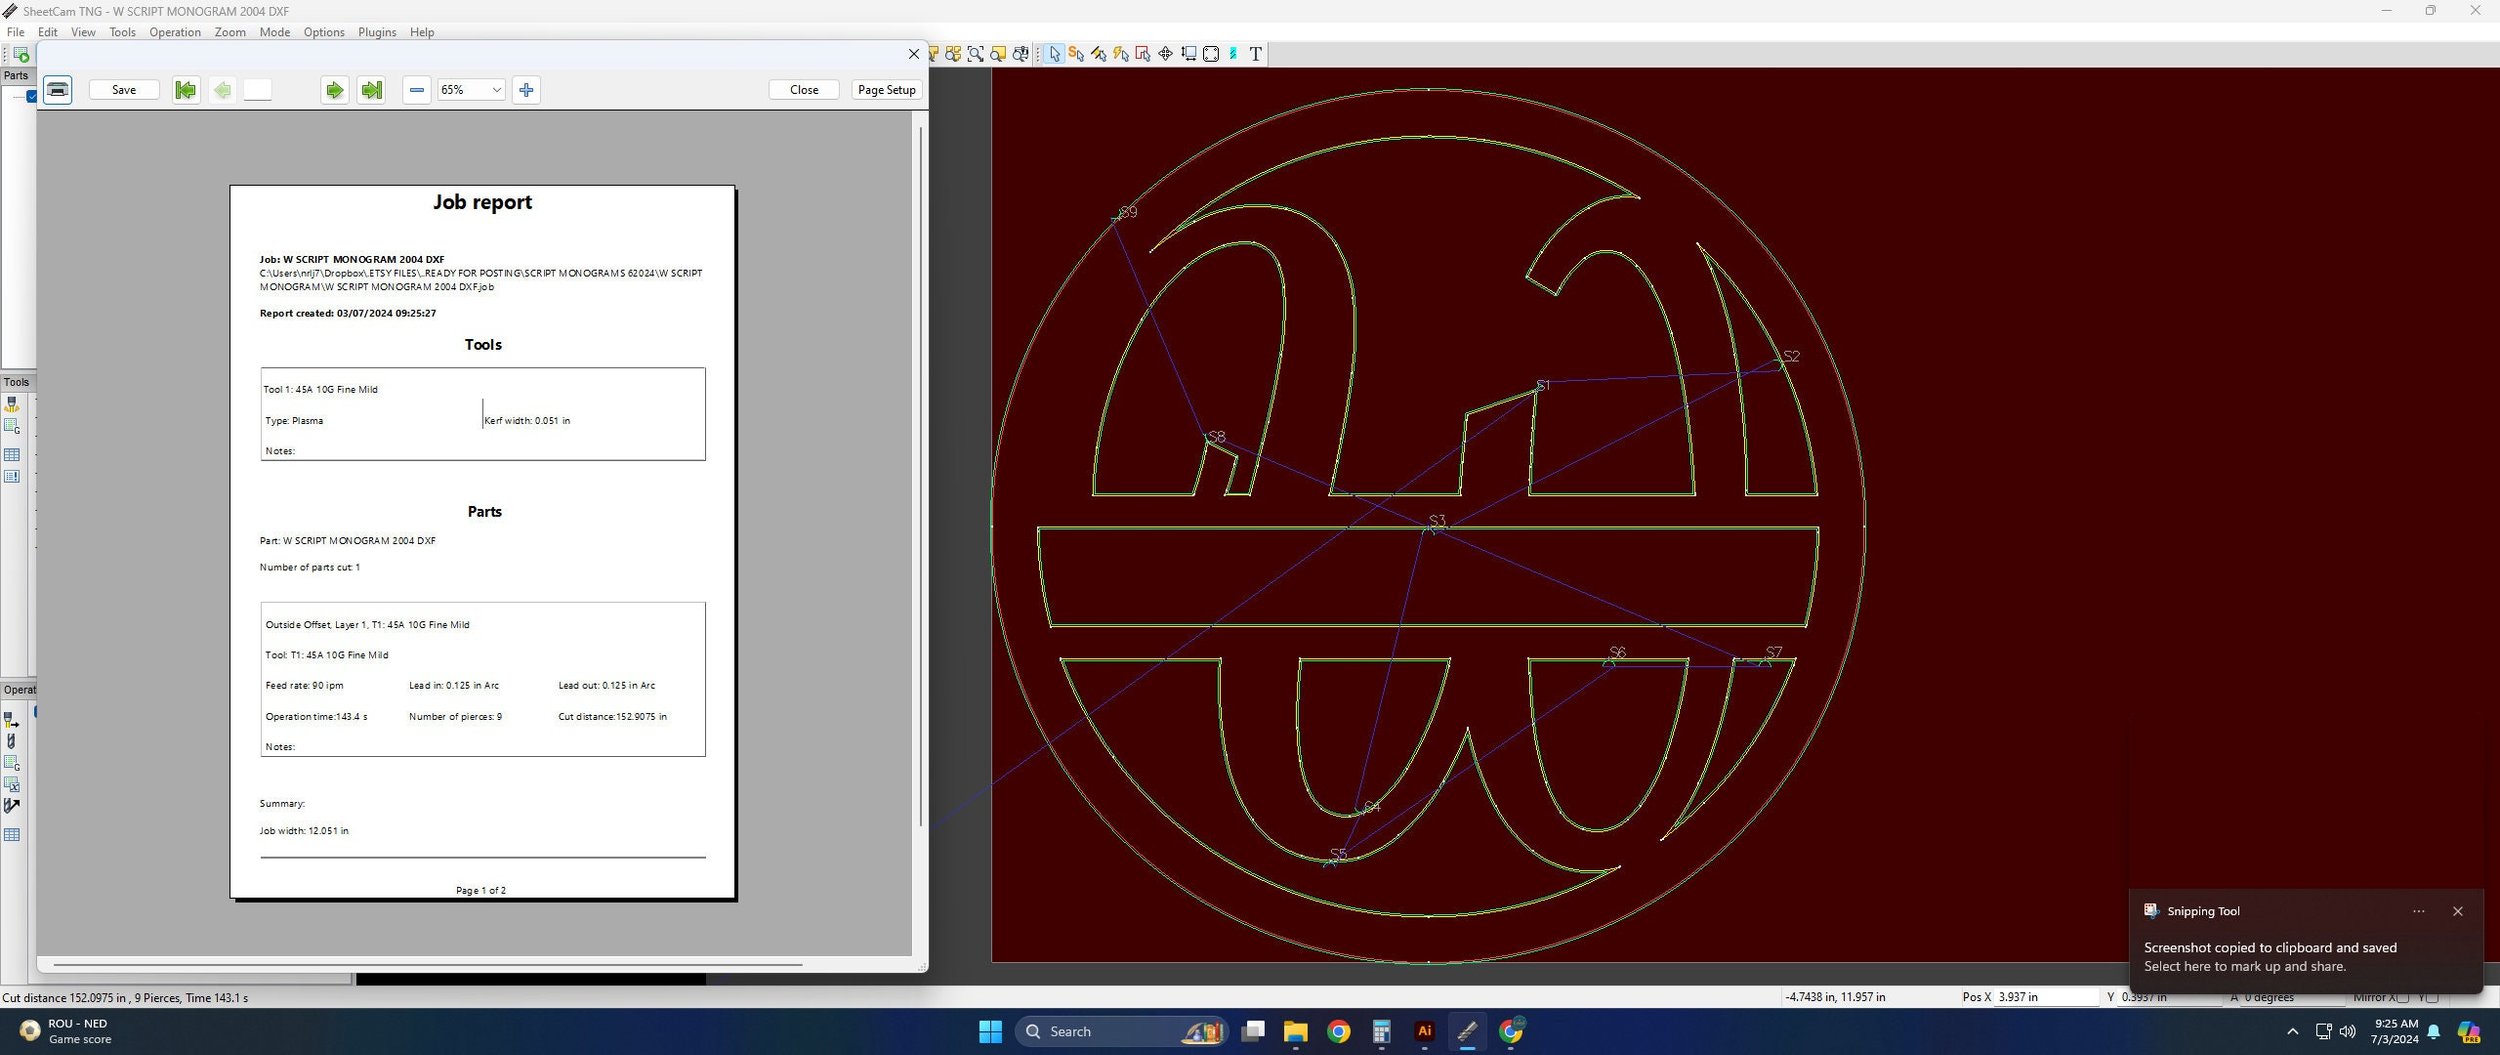Show hidden system tray icons chevron
The image size is (2500, 1055).
coord(2292,1032)
